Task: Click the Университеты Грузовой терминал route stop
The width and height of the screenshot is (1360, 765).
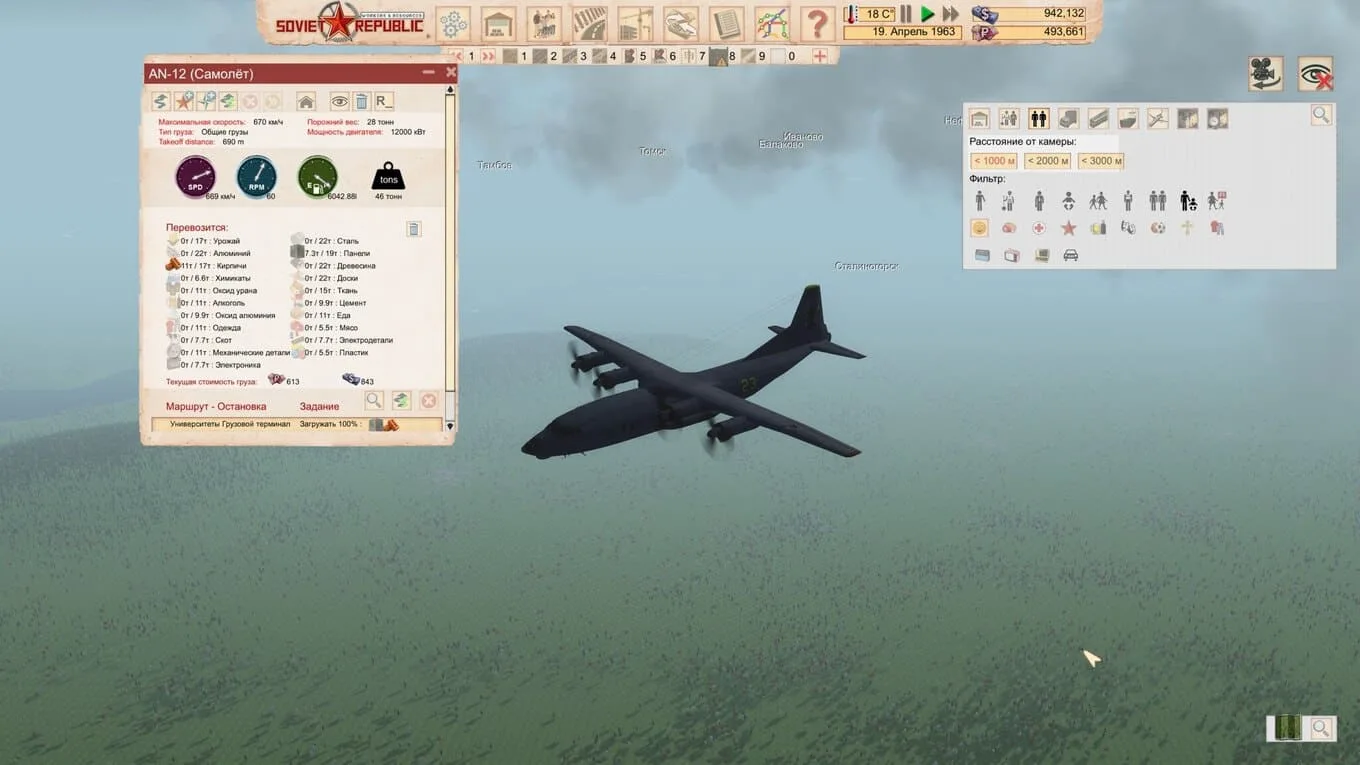Action: (x=230, y=424)
